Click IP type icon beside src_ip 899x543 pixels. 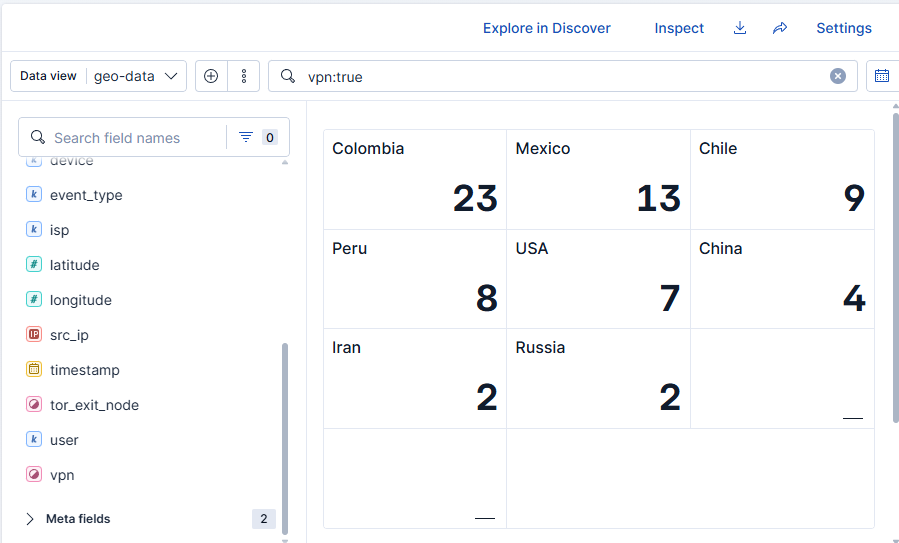click(x=34, y=334)
